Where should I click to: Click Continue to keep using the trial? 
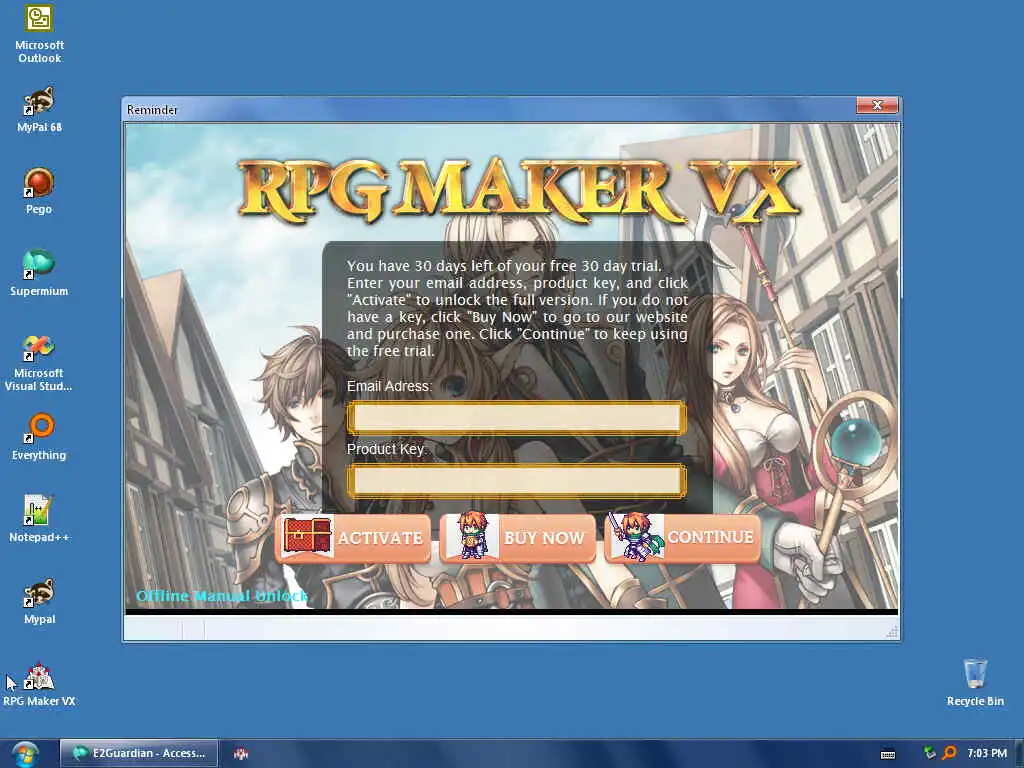pyautogui.click(x=683, y=537)
